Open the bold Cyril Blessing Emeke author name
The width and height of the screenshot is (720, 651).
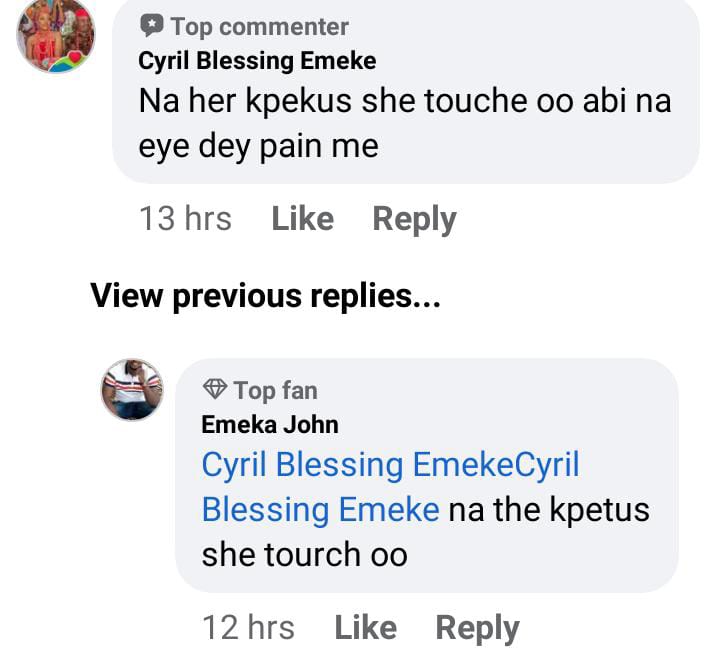(257, 61)
